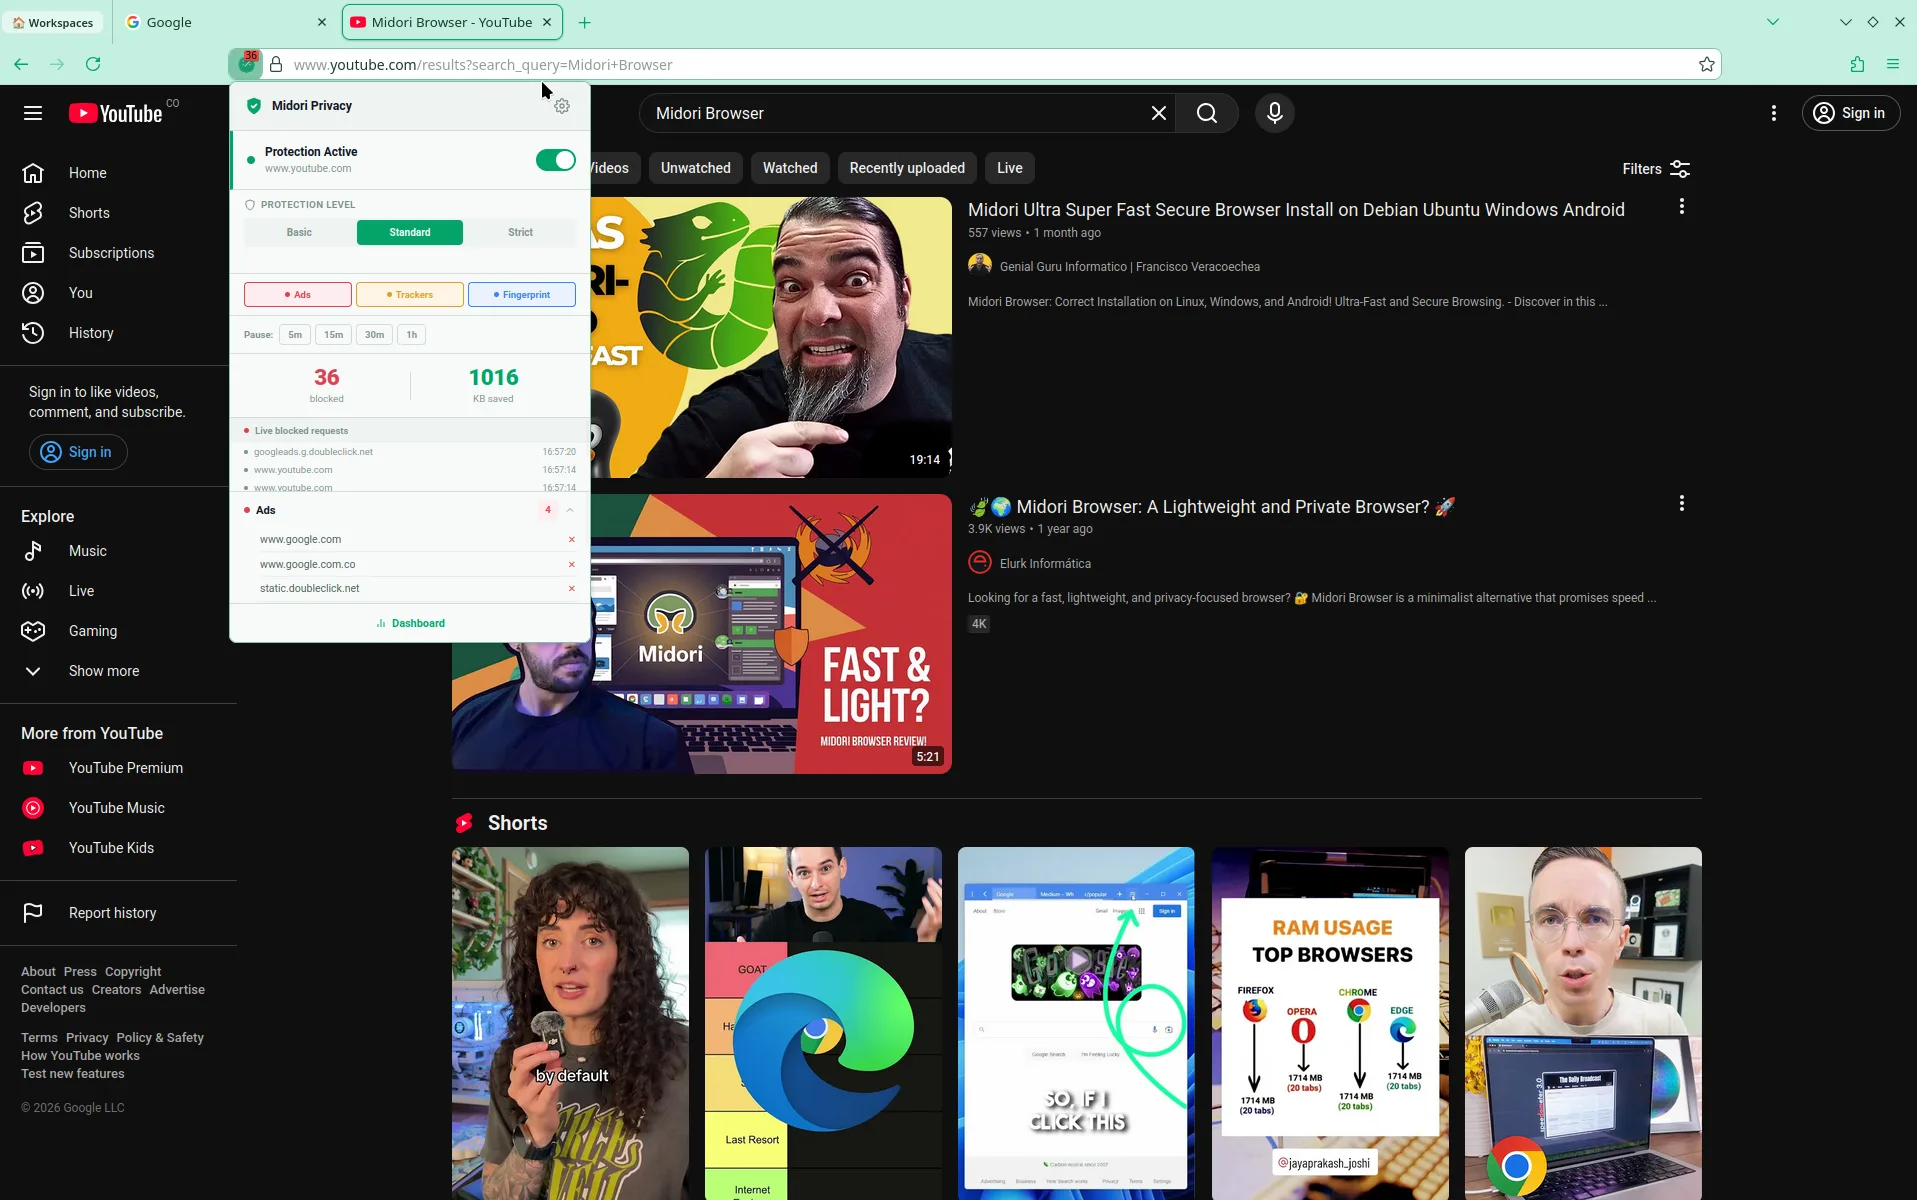Click the YouTube logo
Viewport: 1917px width, 1200px height.
(x=116, y=114)
